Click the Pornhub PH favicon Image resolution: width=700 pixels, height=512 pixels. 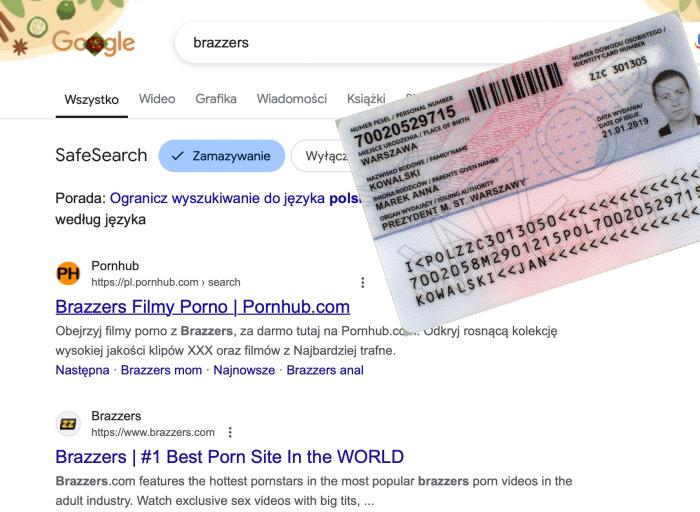pos(68,273)
